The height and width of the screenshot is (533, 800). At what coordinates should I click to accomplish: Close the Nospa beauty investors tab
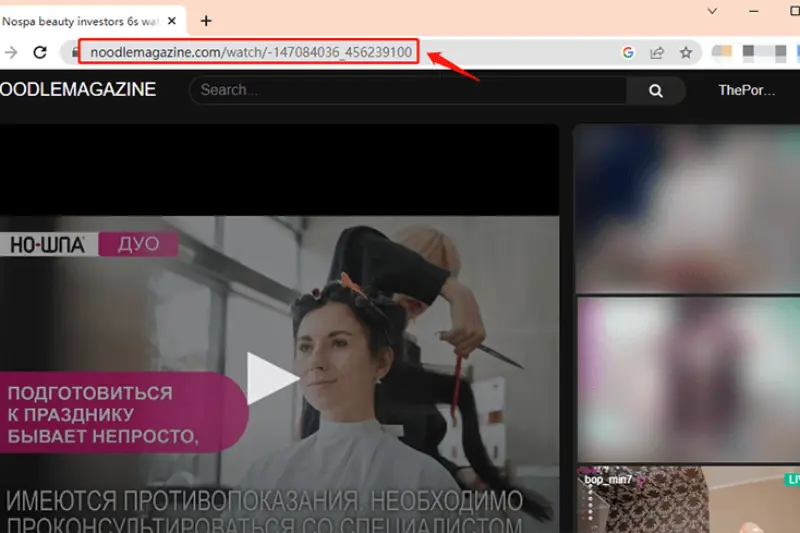(x=172, y=21)
